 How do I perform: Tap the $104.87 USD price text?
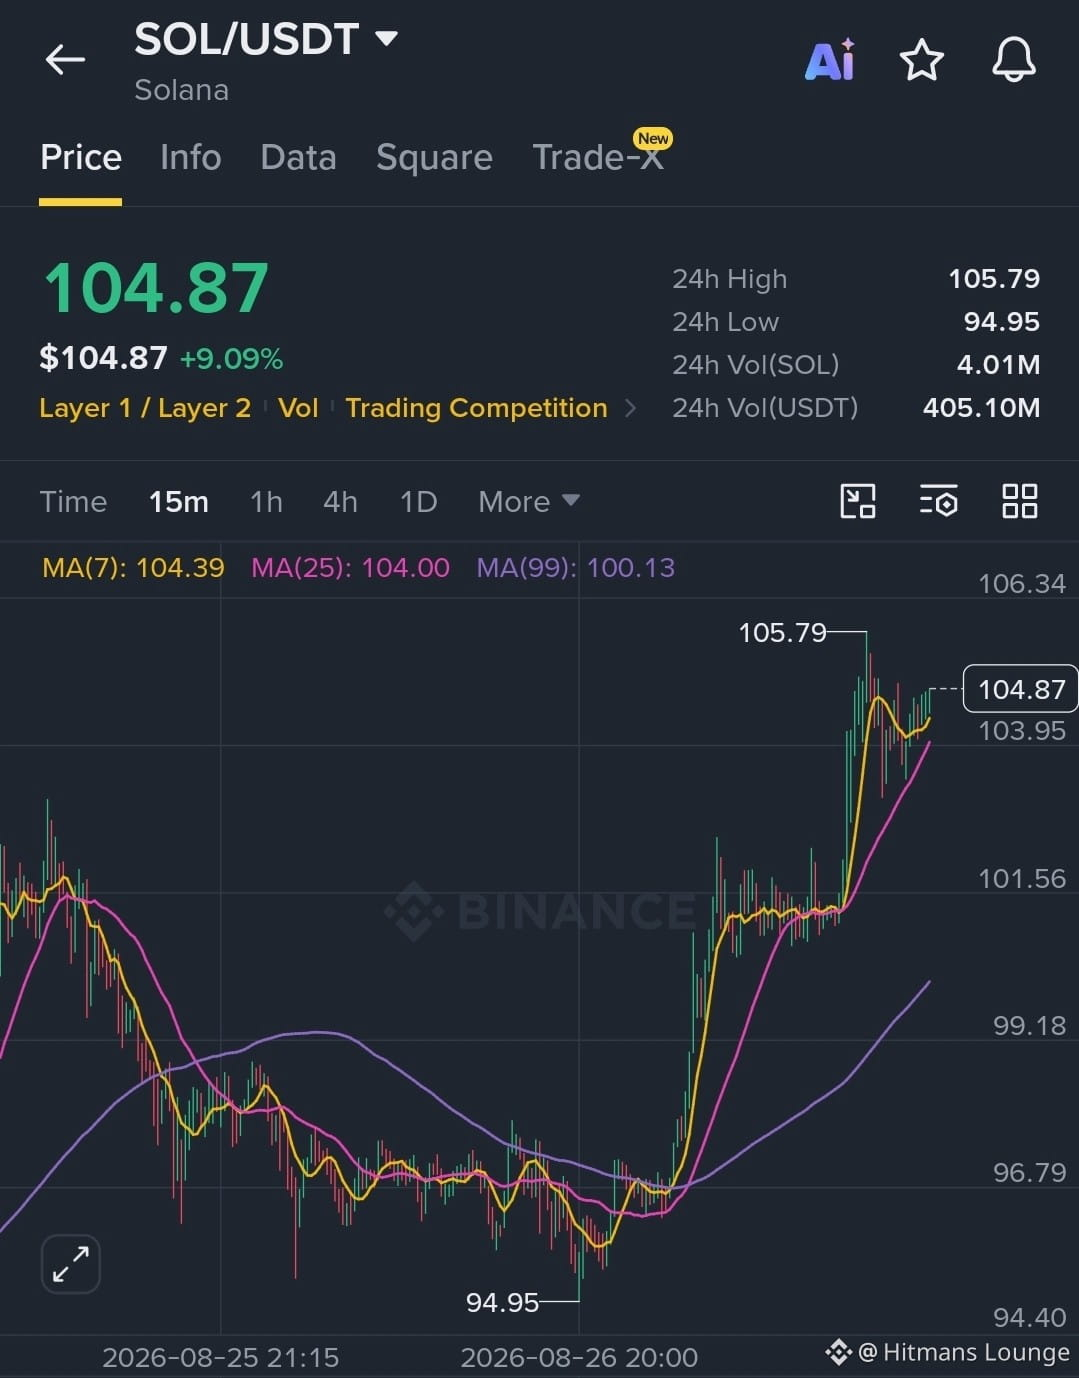pos(103,358)
